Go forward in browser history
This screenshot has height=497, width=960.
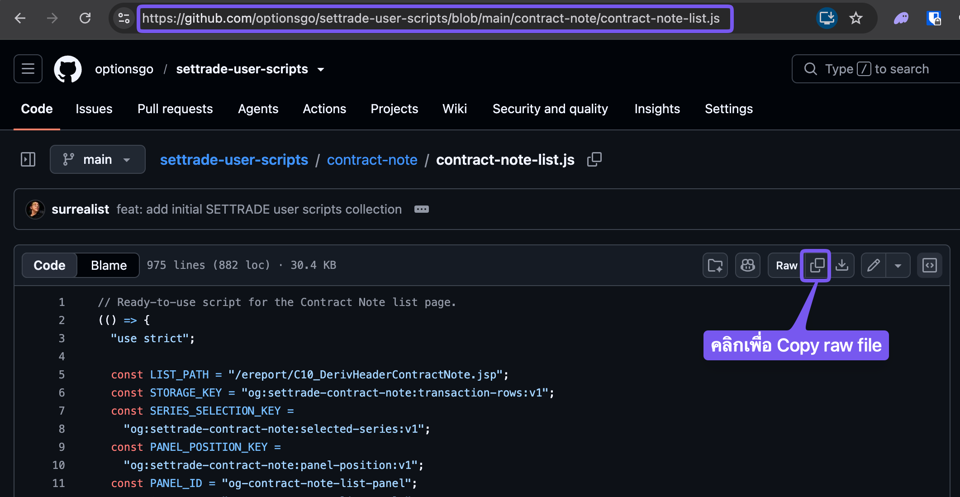53,18
